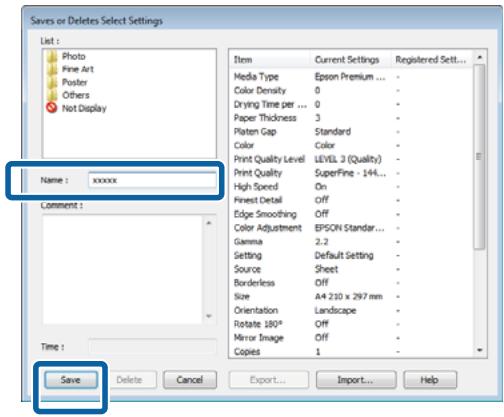
Task: Select the Photo folder icon
Action: [52, 56]
